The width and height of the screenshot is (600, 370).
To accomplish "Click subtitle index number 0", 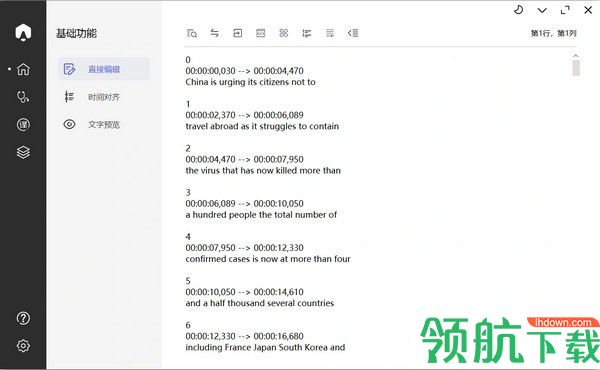I will [x=188, y=60].
